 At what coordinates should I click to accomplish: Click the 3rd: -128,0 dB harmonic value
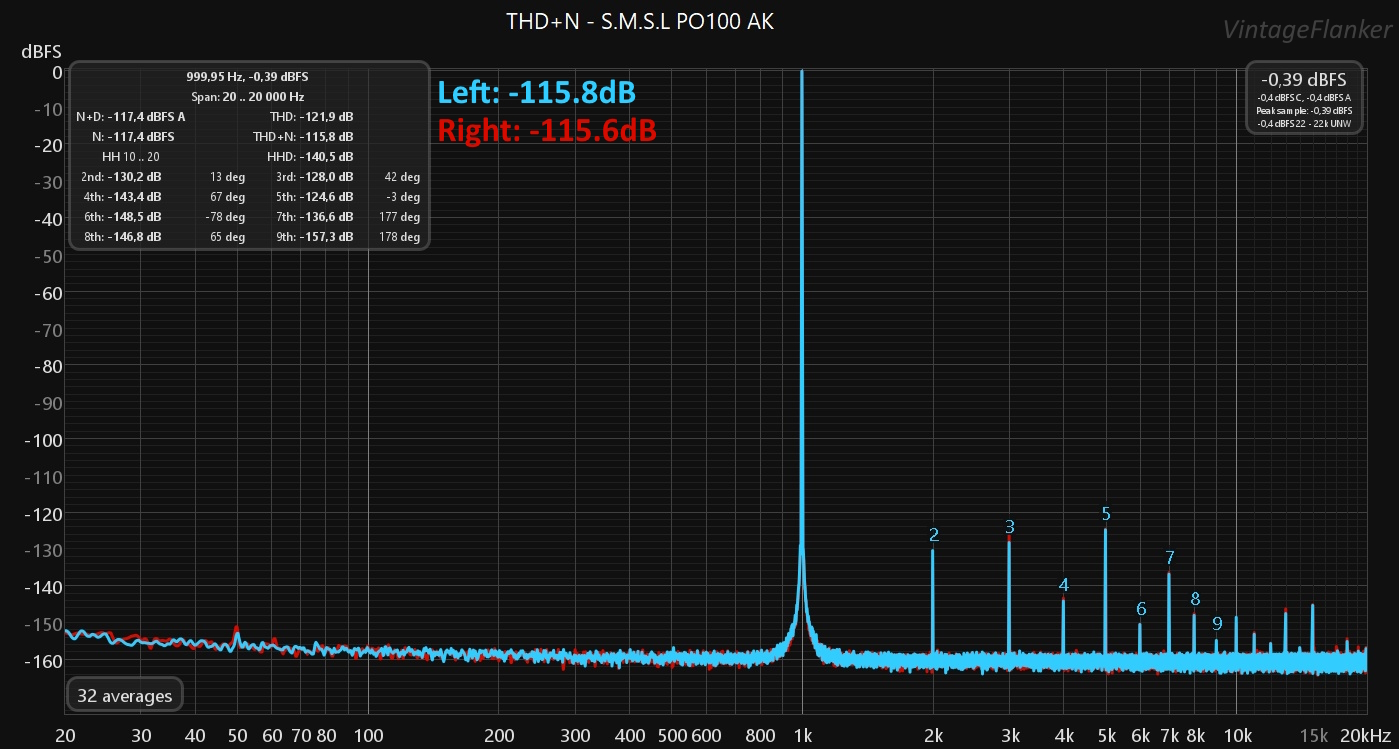click(x=314, y=177)
